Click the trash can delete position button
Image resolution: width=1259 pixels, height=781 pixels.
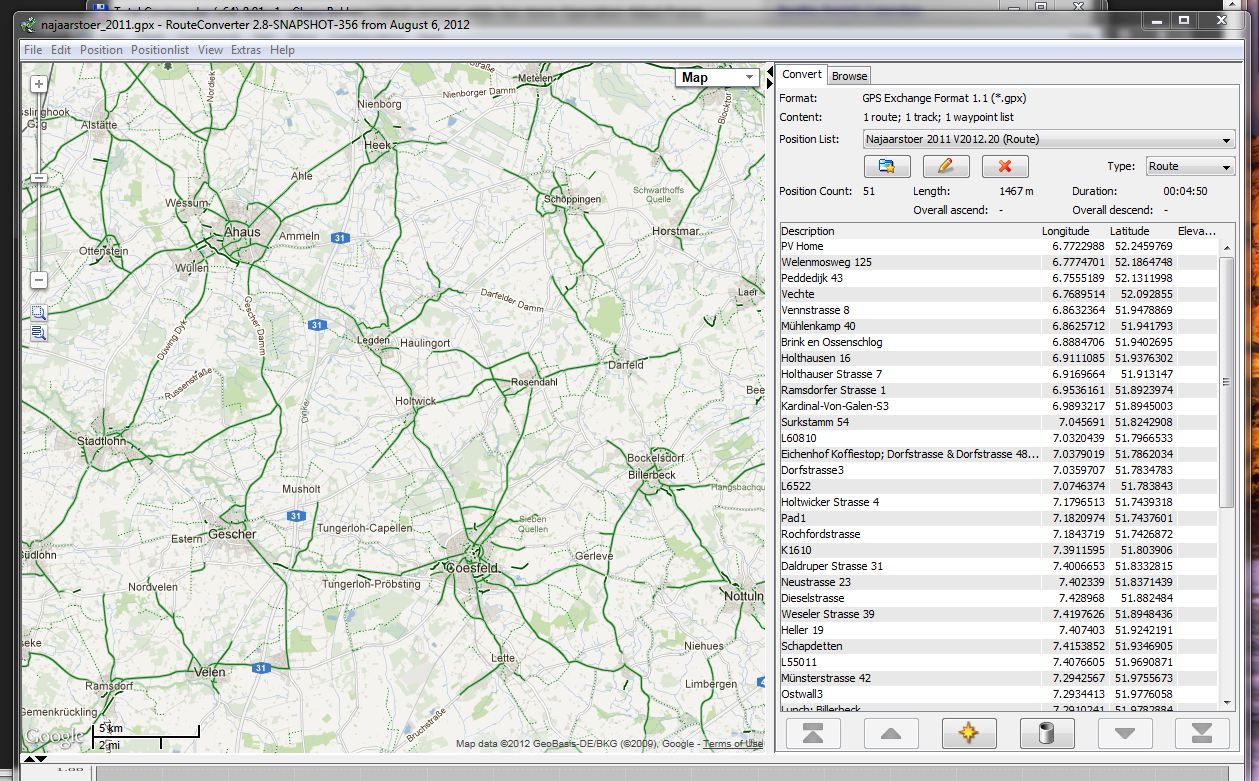1047,734
